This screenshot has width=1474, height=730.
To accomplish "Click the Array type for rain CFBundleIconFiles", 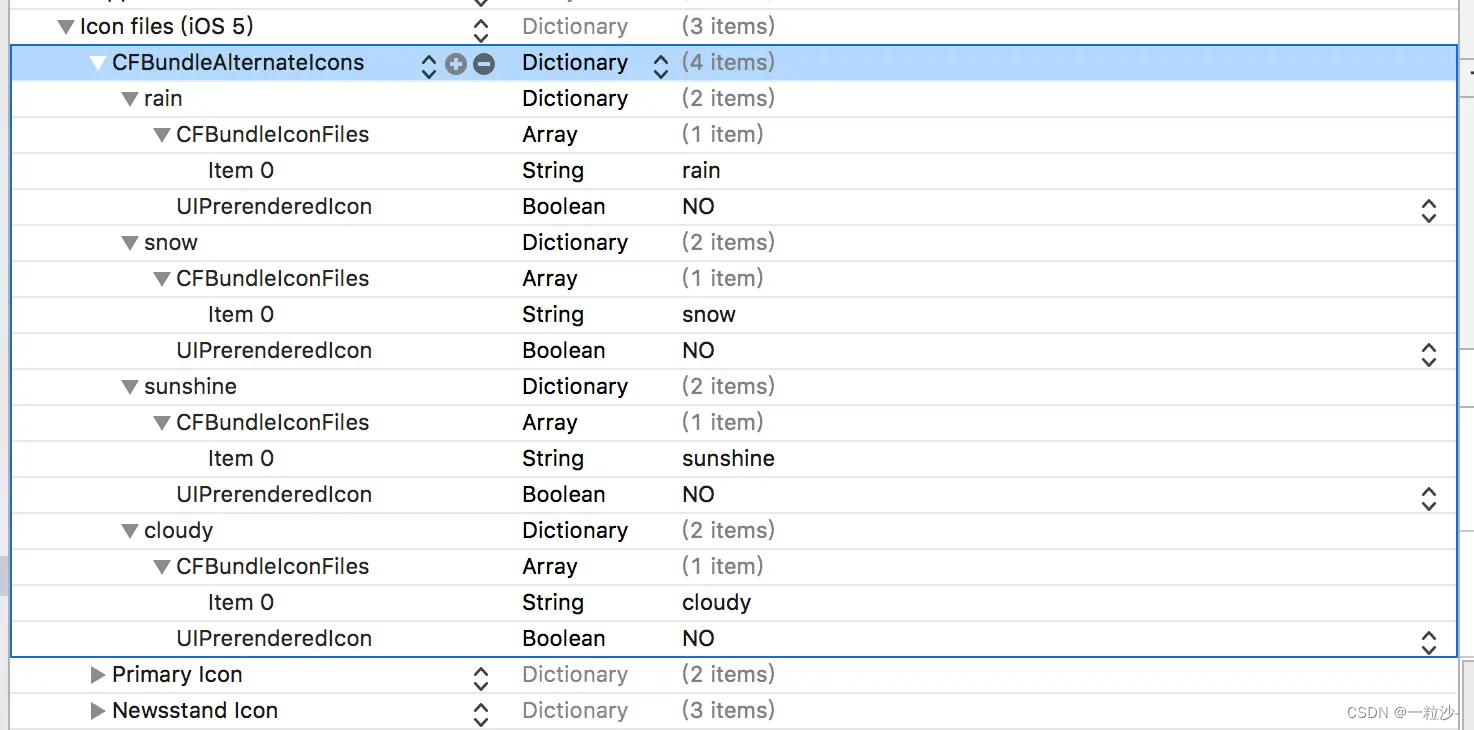I will pos(550,135).
